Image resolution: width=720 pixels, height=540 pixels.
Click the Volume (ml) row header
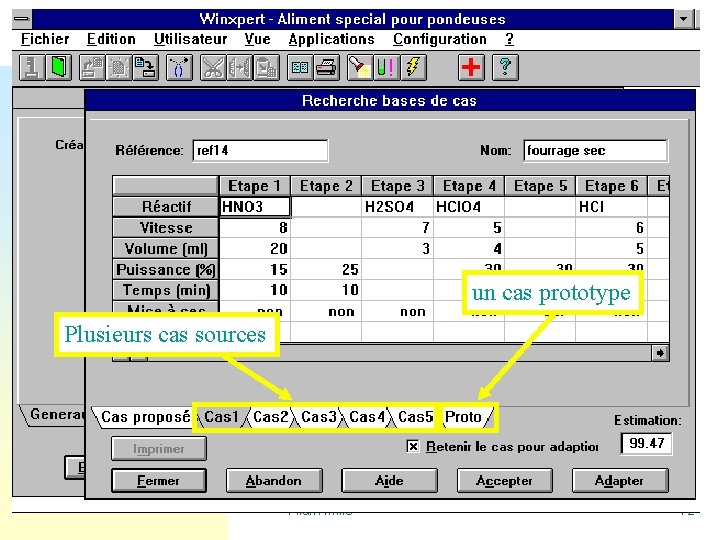[166, 248]
